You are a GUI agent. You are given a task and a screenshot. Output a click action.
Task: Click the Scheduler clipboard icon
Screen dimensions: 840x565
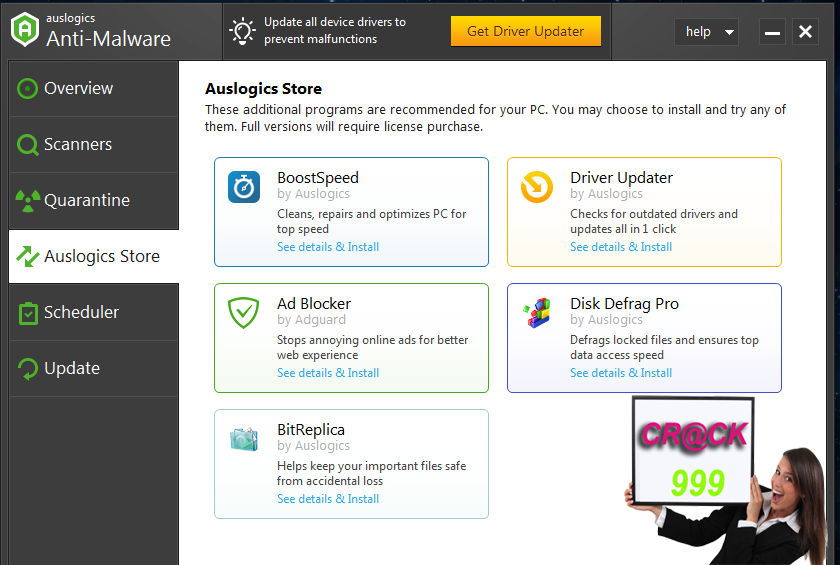28,313
